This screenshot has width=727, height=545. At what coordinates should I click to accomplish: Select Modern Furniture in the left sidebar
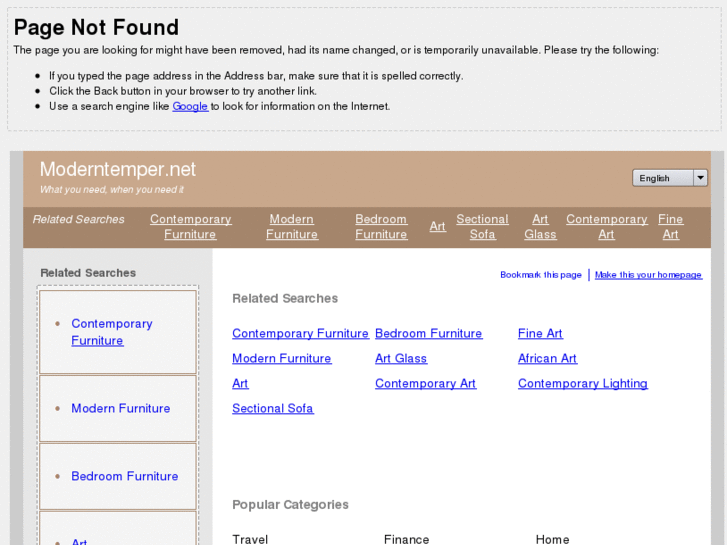tap(120, 408)
